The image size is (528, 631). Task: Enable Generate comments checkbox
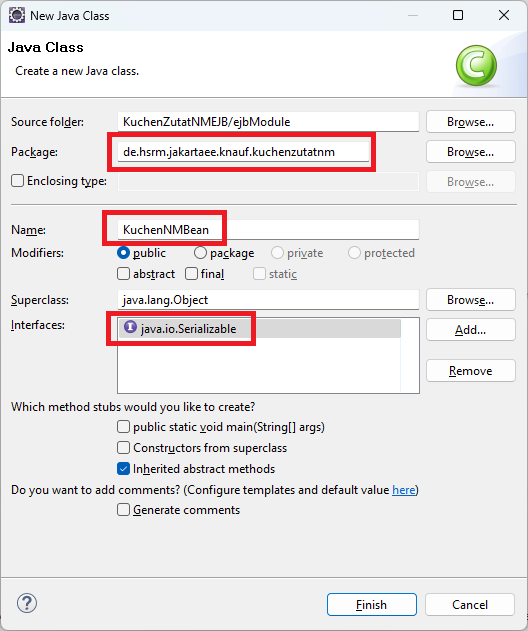(x=123, y=509)
